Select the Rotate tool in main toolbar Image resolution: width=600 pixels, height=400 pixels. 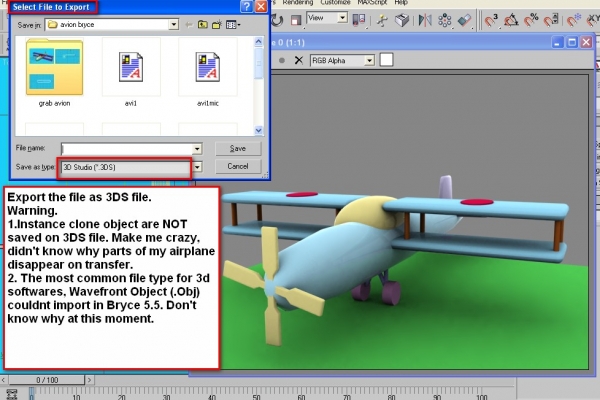pos(277,20)
